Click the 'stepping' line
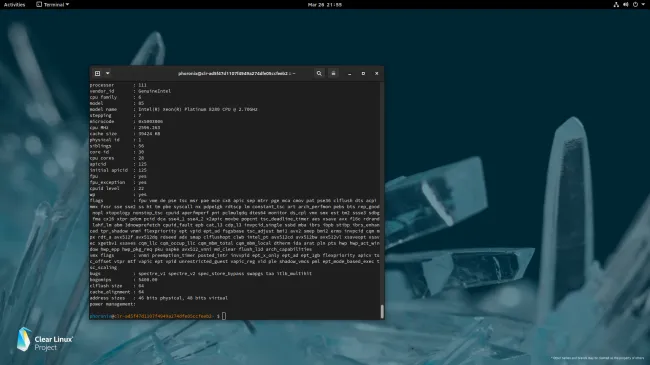 pyautogui.click(x=116, y=116)
